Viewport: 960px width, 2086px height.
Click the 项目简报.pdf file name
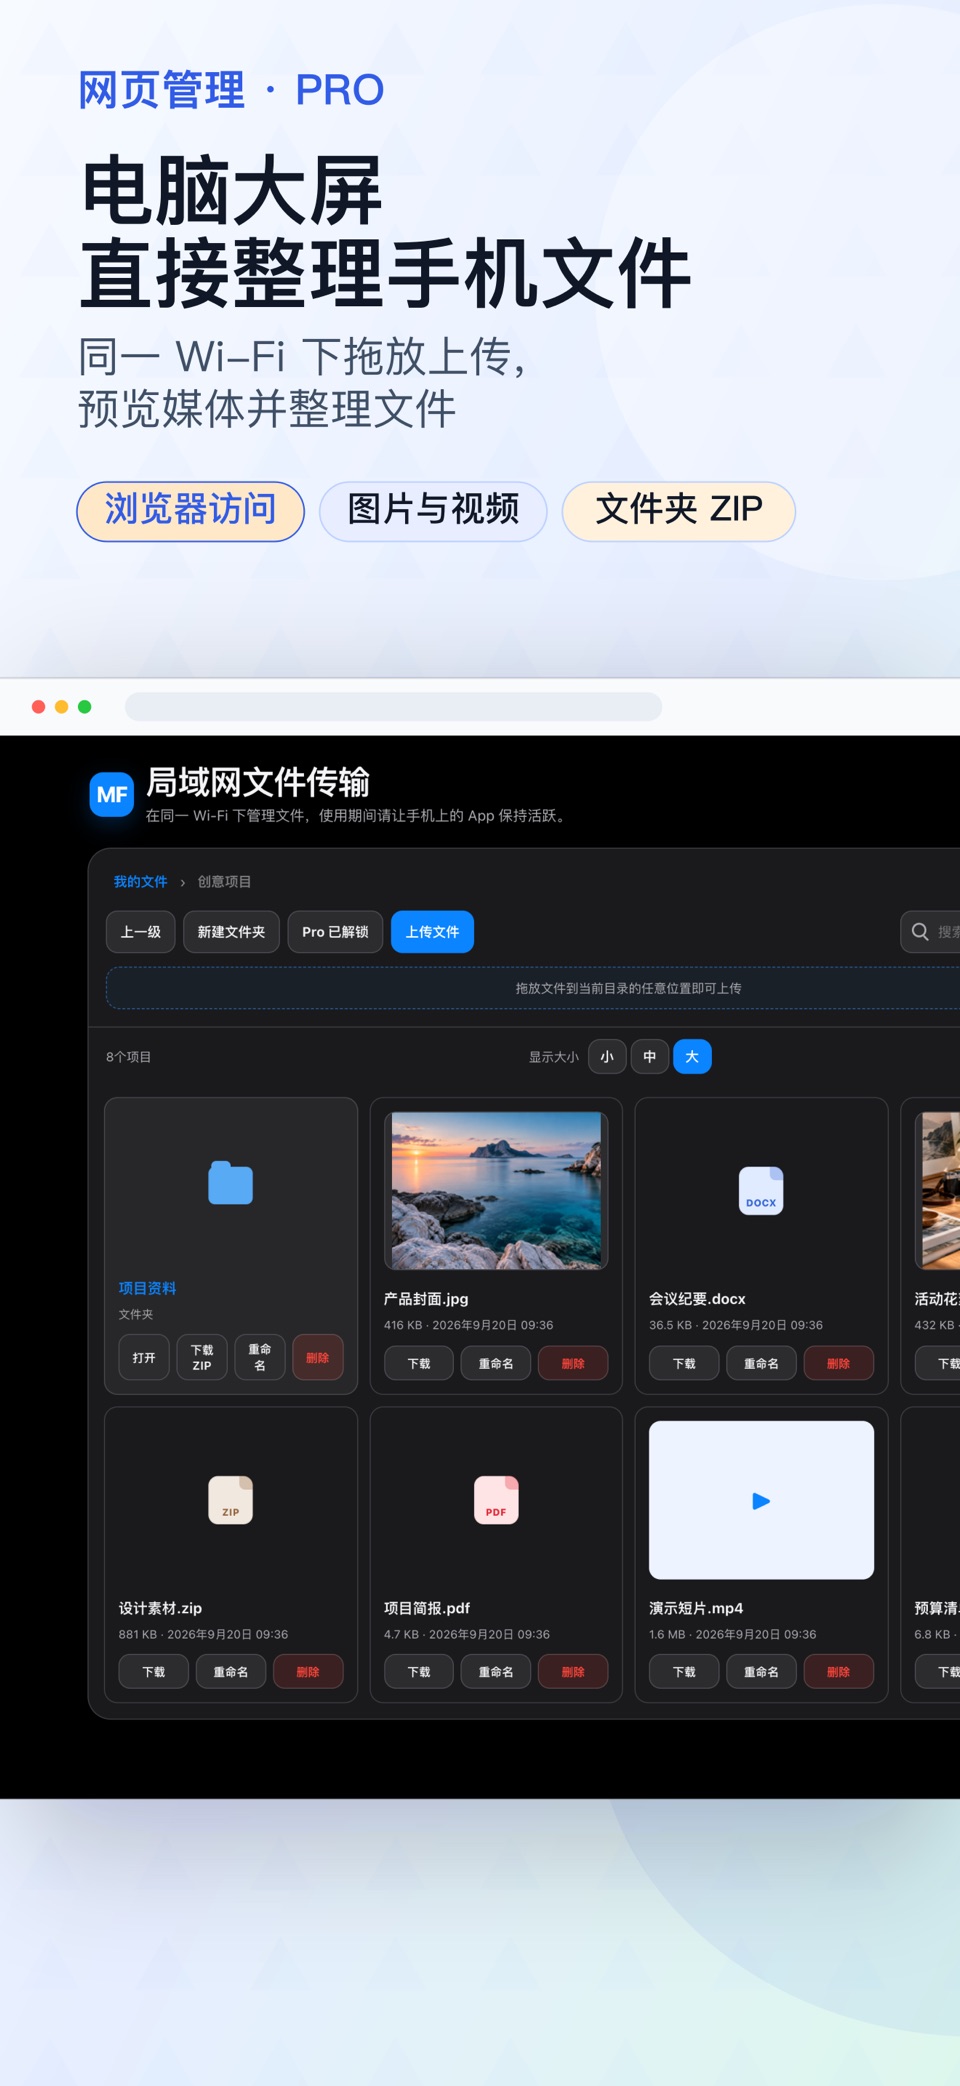click(427, 1608)
